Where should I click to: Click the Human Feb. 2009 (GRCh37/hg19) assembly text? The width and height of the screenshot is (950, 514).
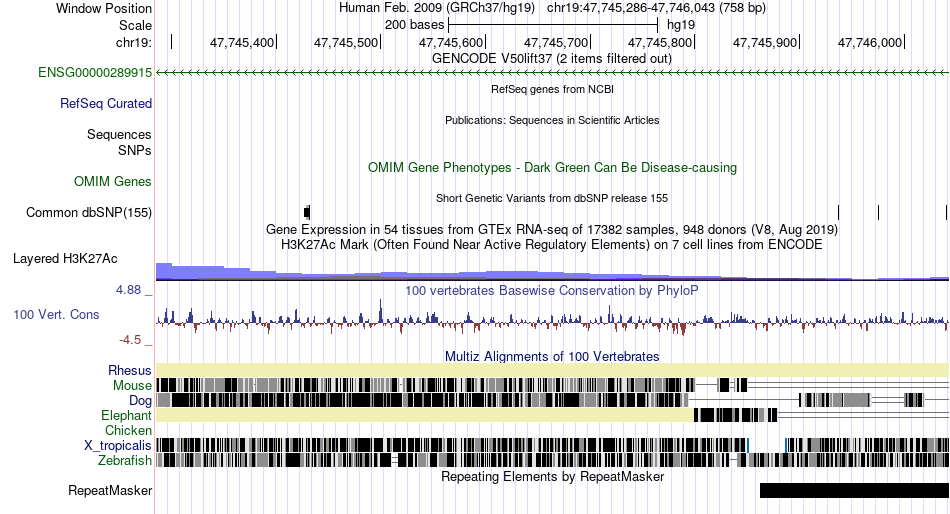click(437, 8)
